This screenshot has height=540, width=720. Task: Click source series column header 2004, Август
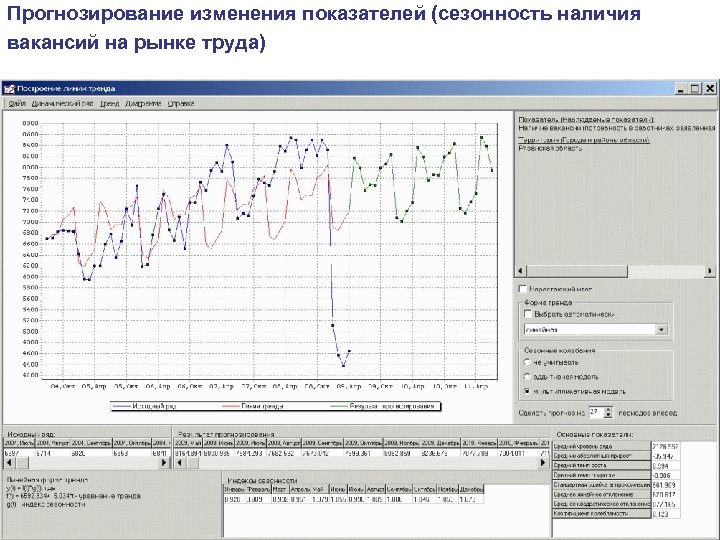[53, 443]
